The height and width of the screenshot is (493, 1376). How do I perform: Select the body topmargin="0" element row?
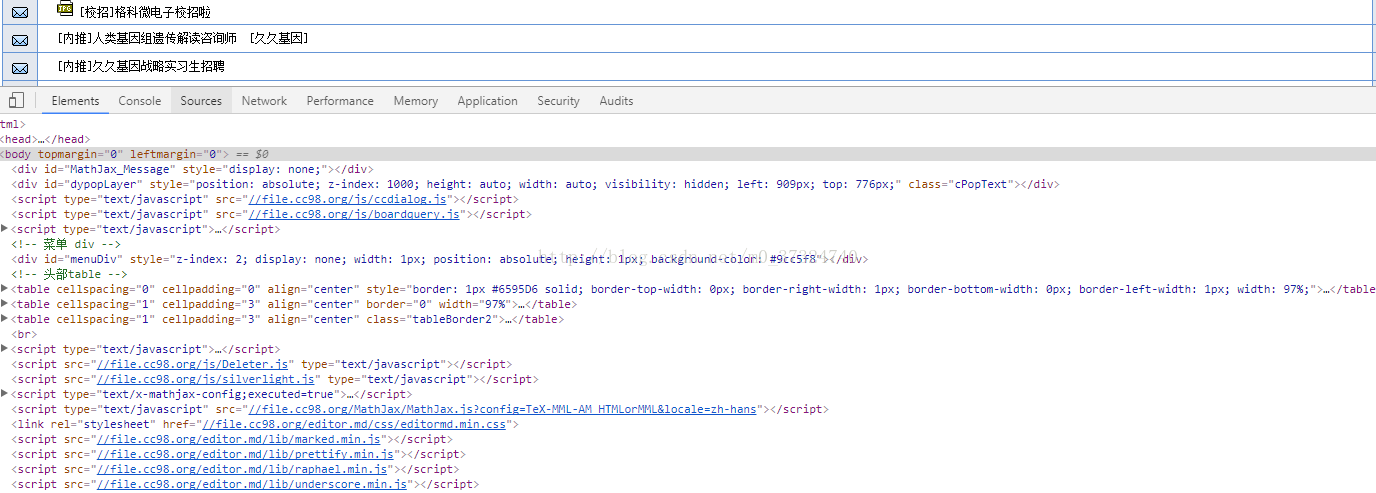click(x=688, y=154)
